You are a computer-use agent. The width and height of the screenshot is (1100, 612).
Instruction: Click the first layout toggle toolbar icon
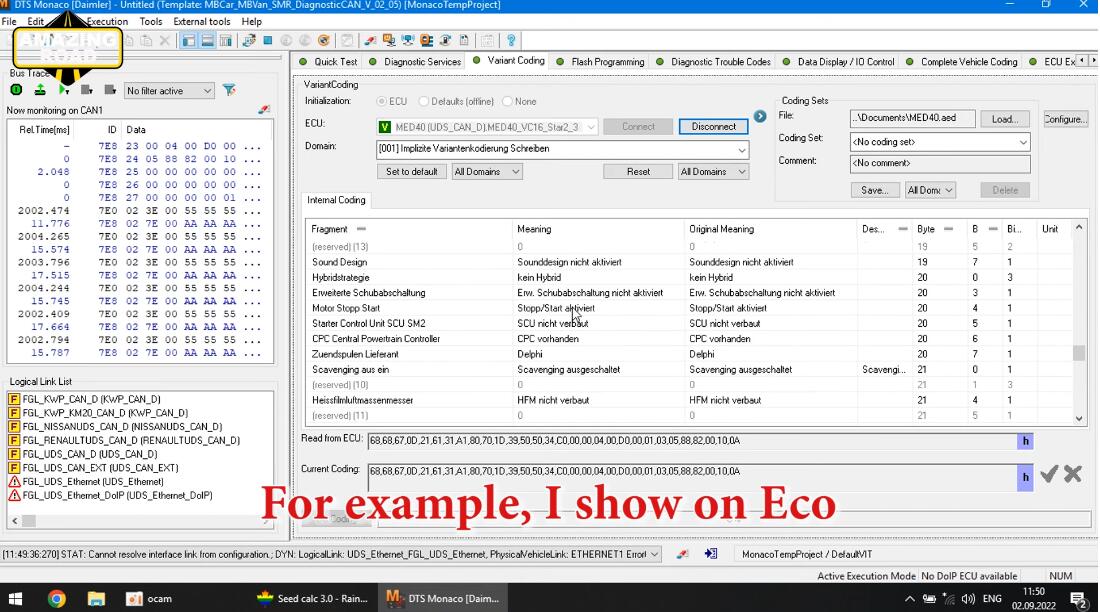[x=189, y=41]
